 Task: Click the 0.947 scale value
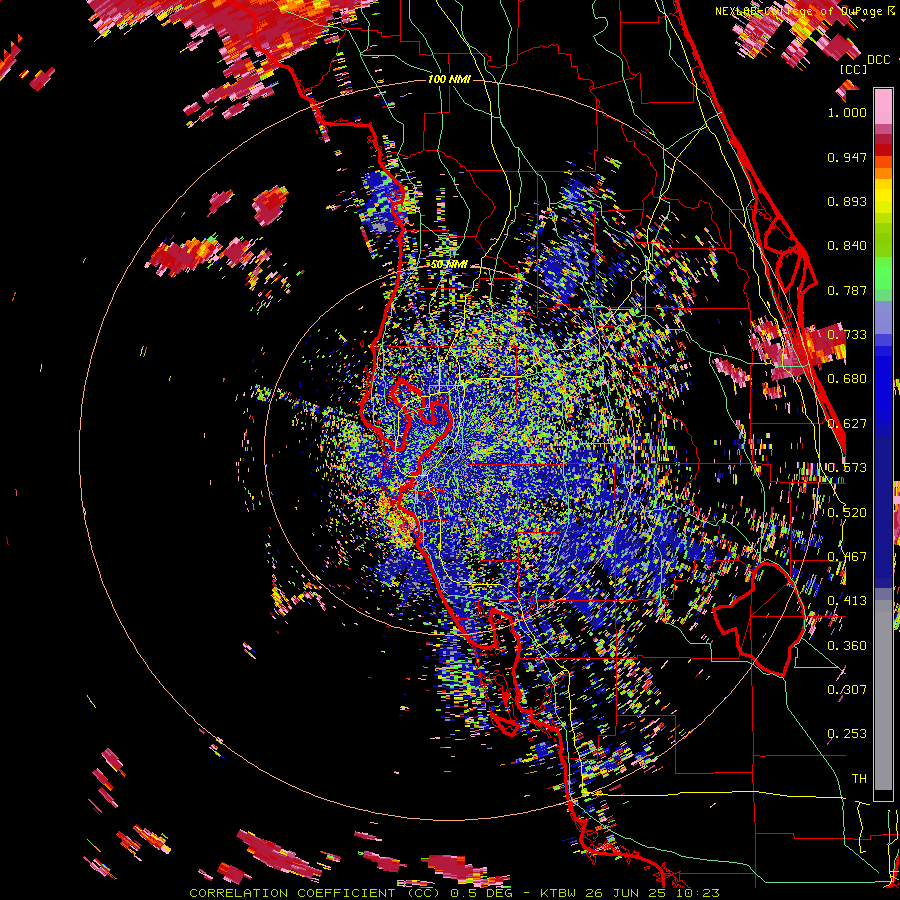click(x=847, y=157)
